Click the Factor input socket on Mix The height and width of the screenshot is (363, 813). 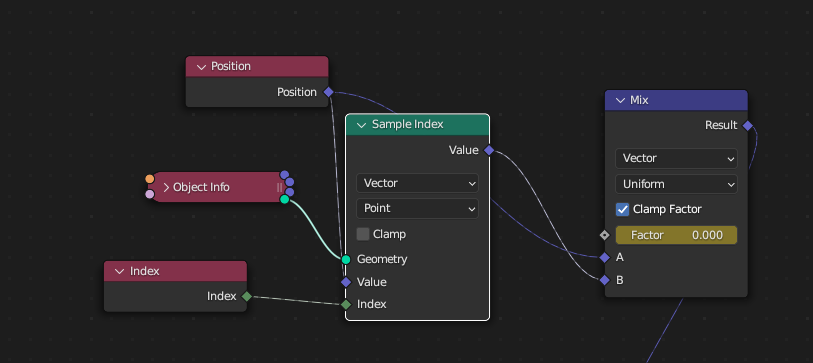[x=604, y=235]
